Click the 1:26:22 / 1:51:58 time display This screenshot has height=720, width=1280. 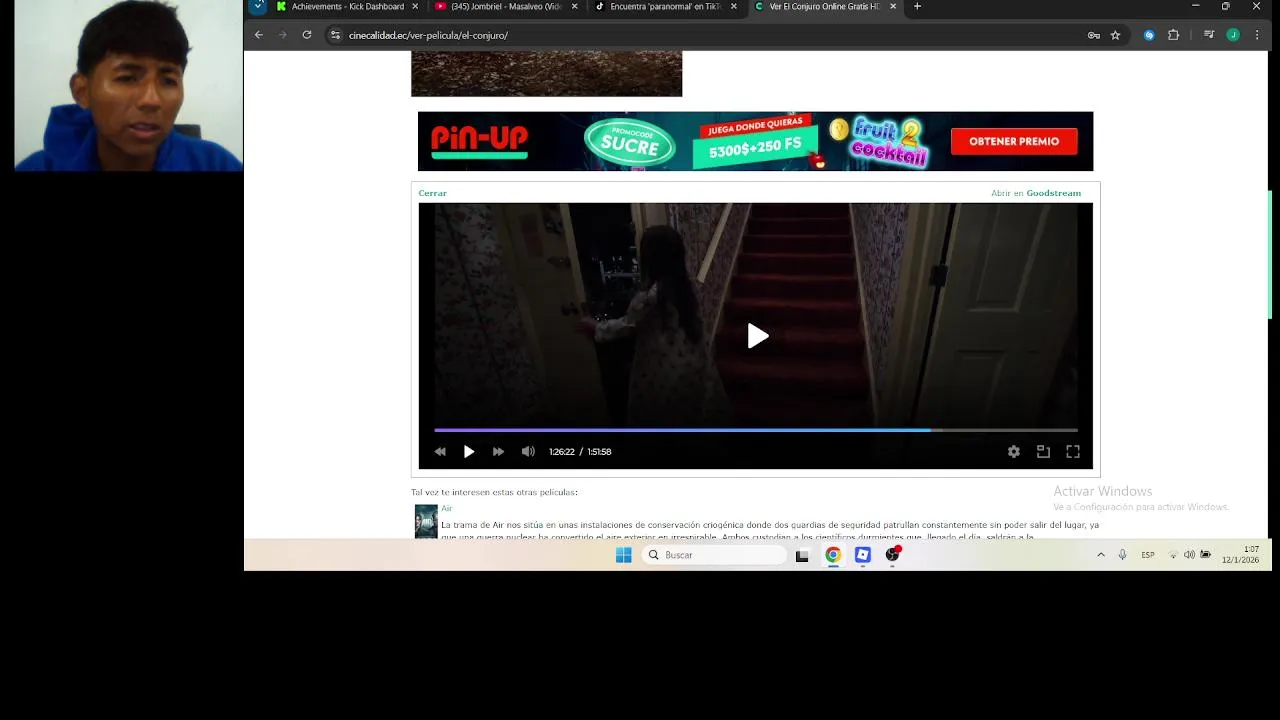[580, 452]
